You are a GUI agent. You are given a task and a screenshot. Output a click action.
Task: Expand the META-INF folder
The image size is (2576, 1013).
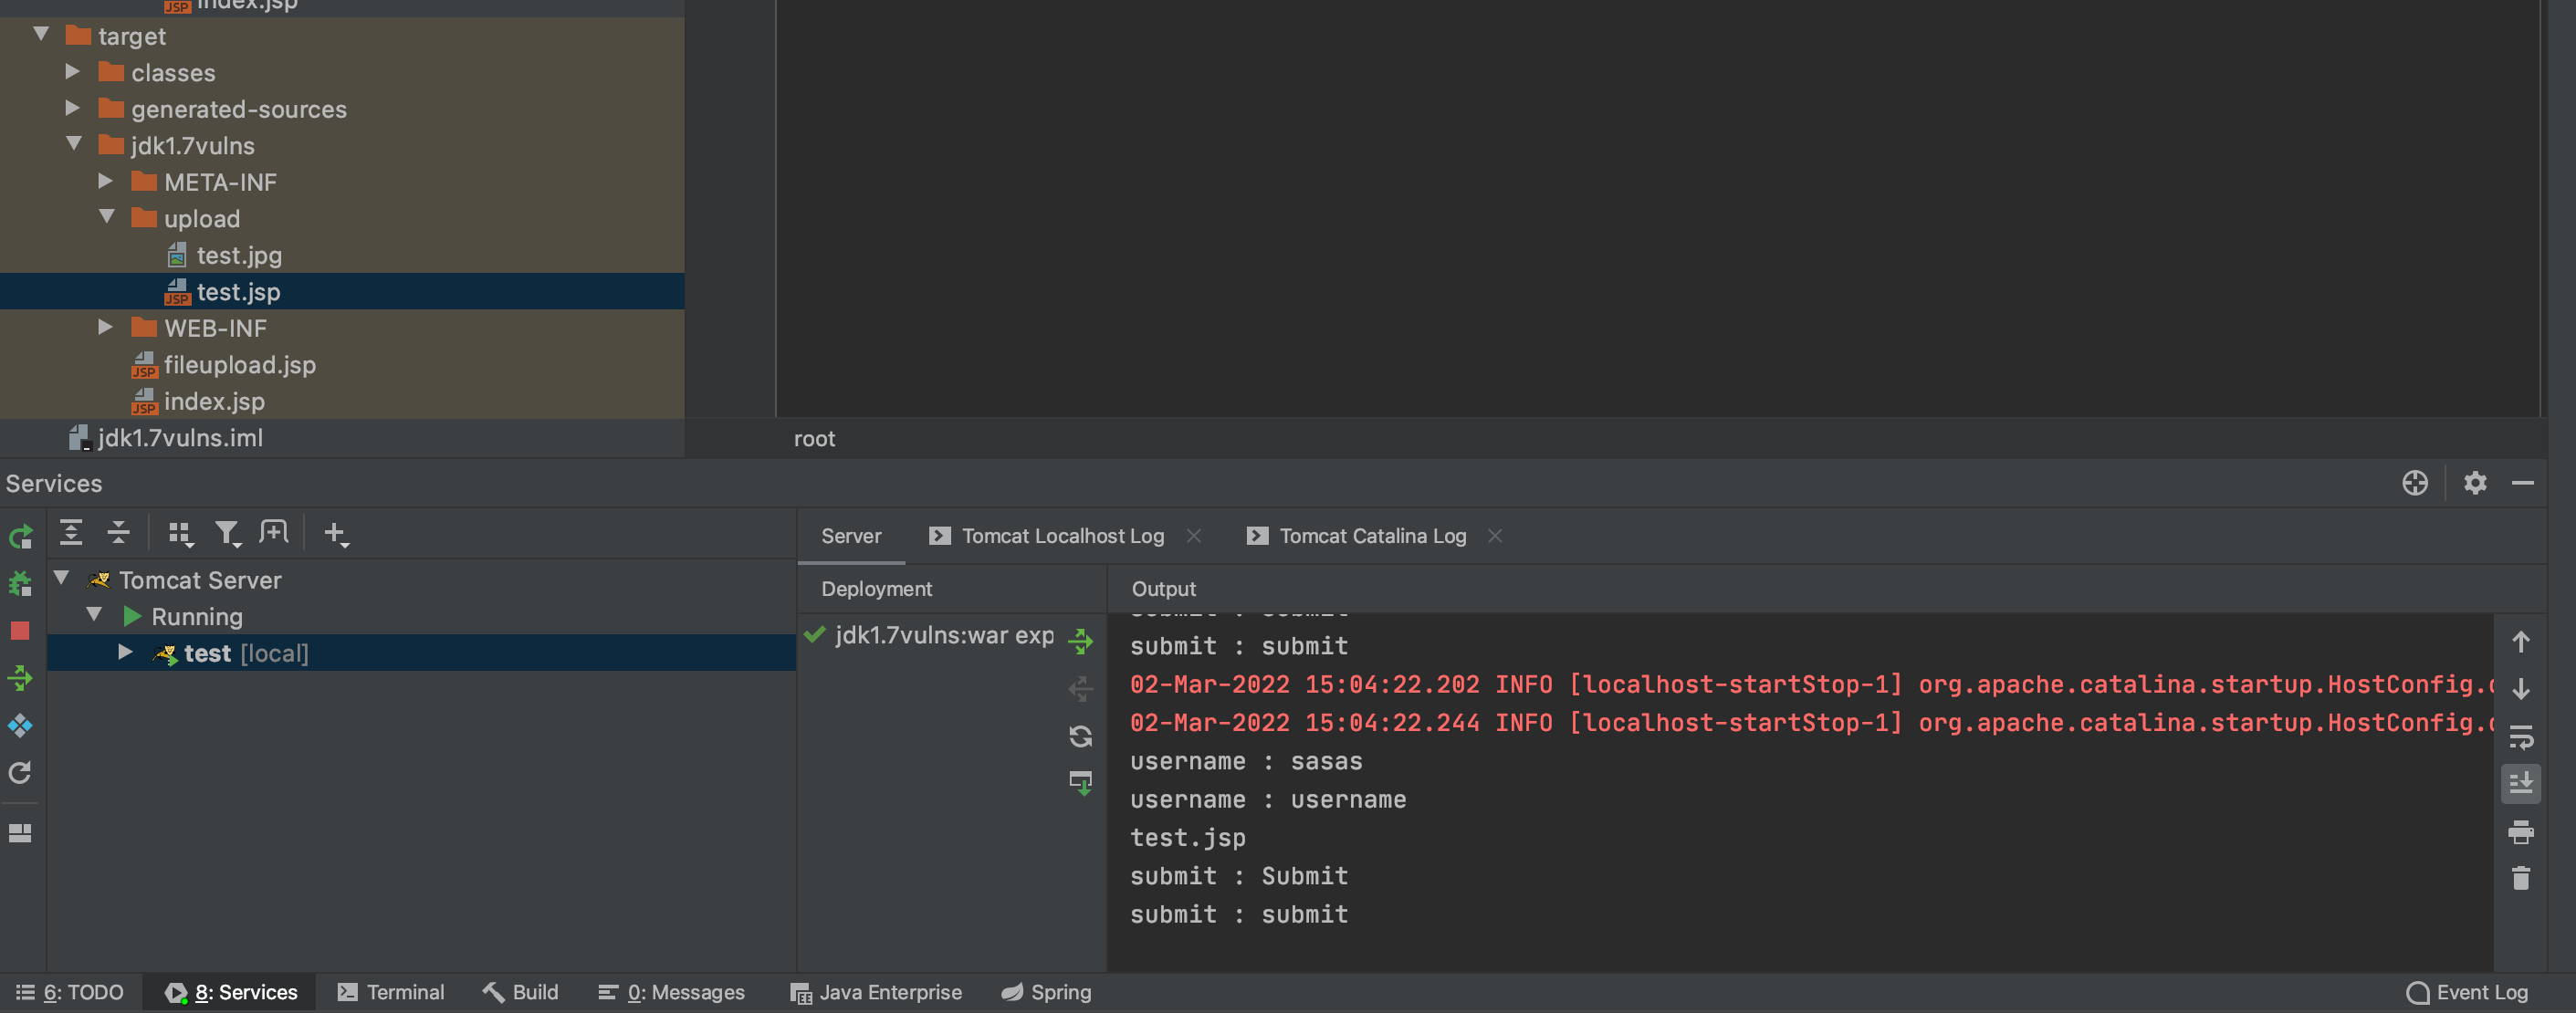coord(105,181)
